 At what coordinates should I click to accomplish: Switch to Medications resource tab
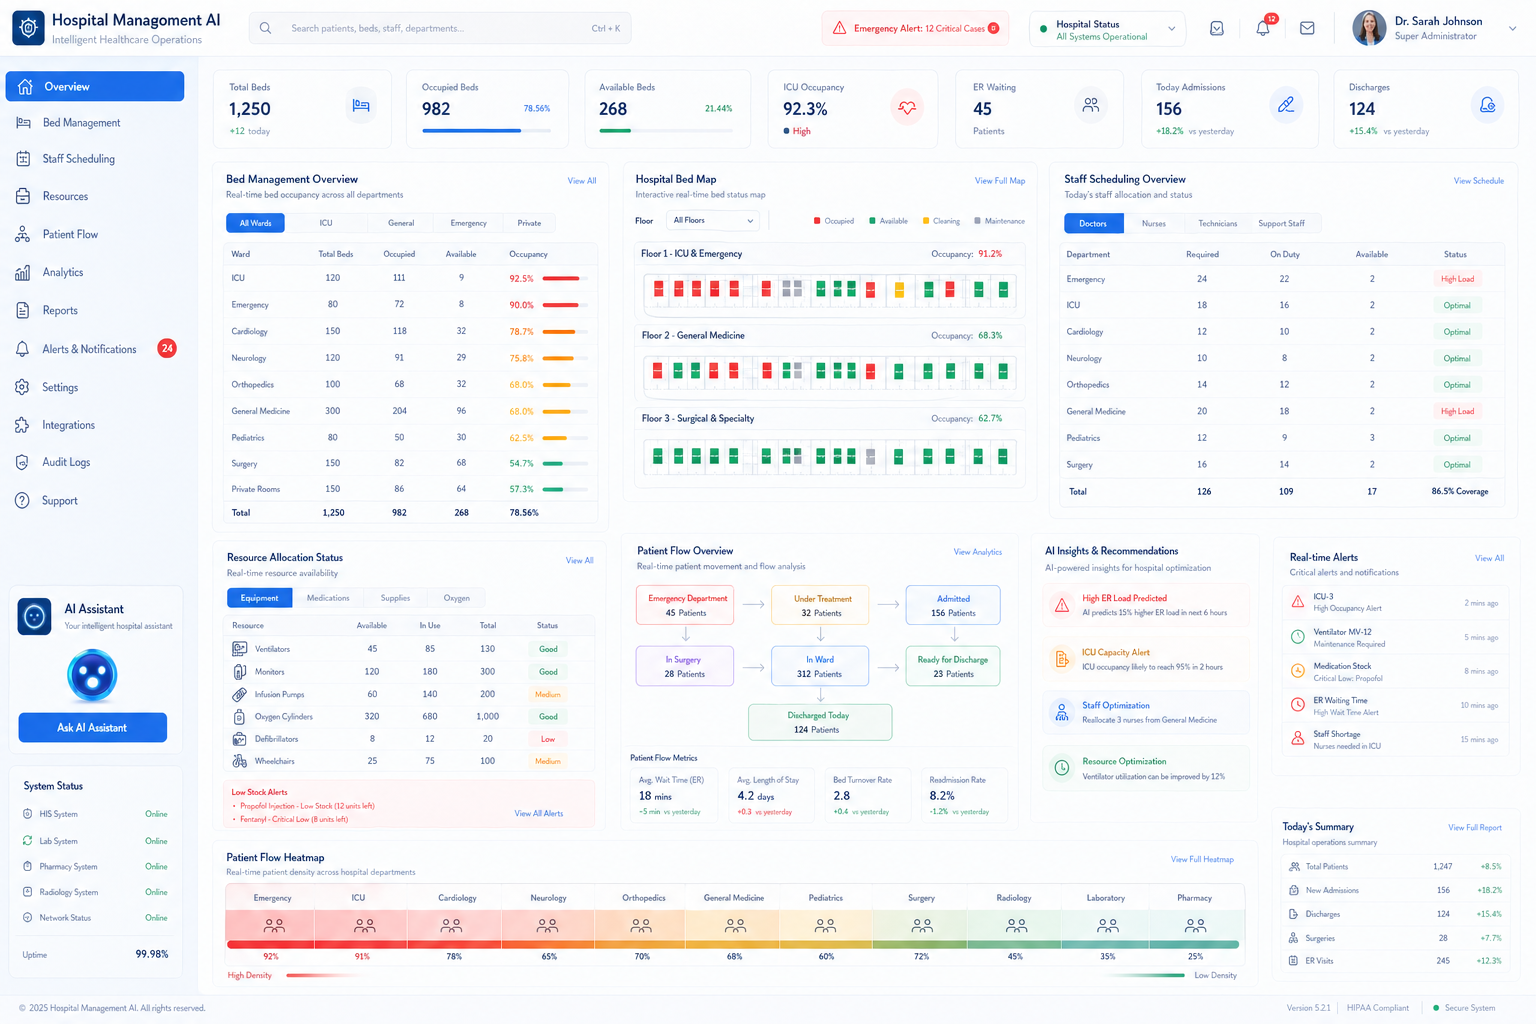328,598
